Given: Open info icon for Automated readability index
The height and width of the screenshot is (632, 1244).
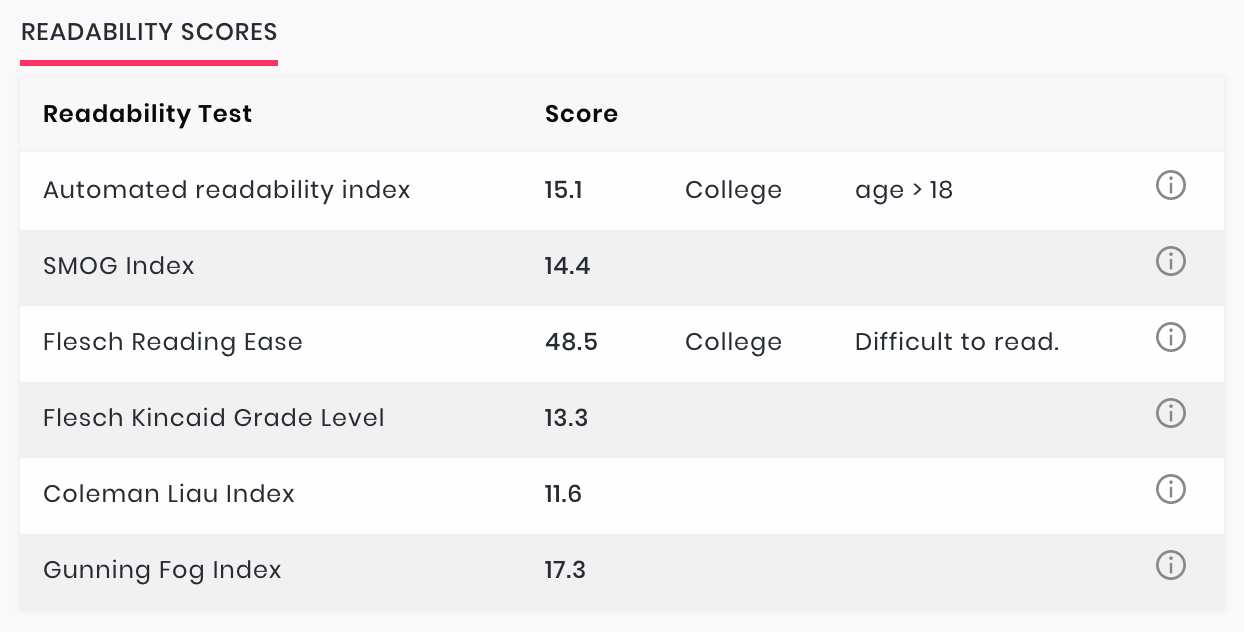Looking at the screenshot, I should [1170, 186].
